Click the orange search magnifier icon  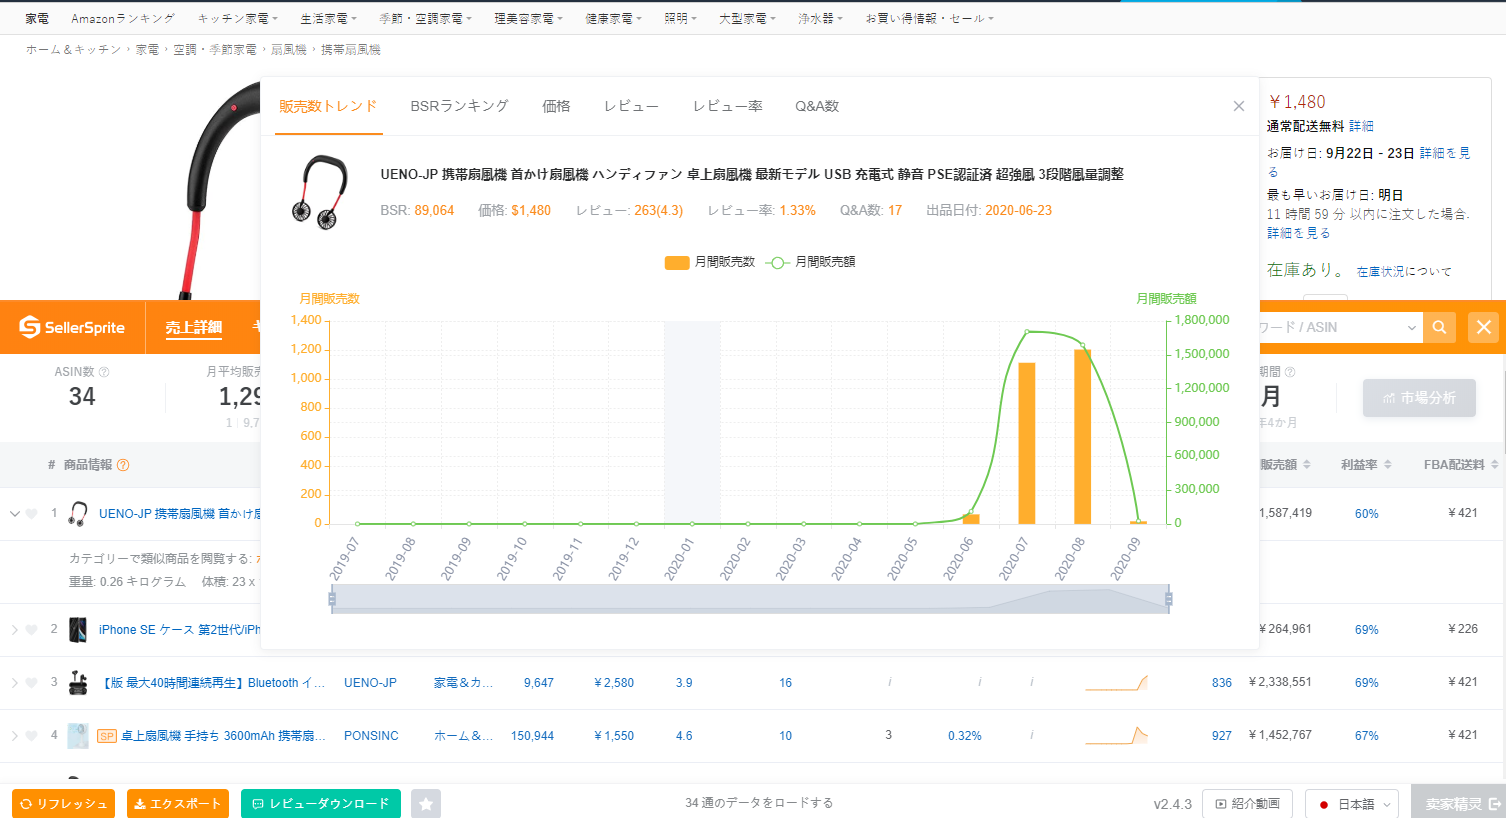1439,327
